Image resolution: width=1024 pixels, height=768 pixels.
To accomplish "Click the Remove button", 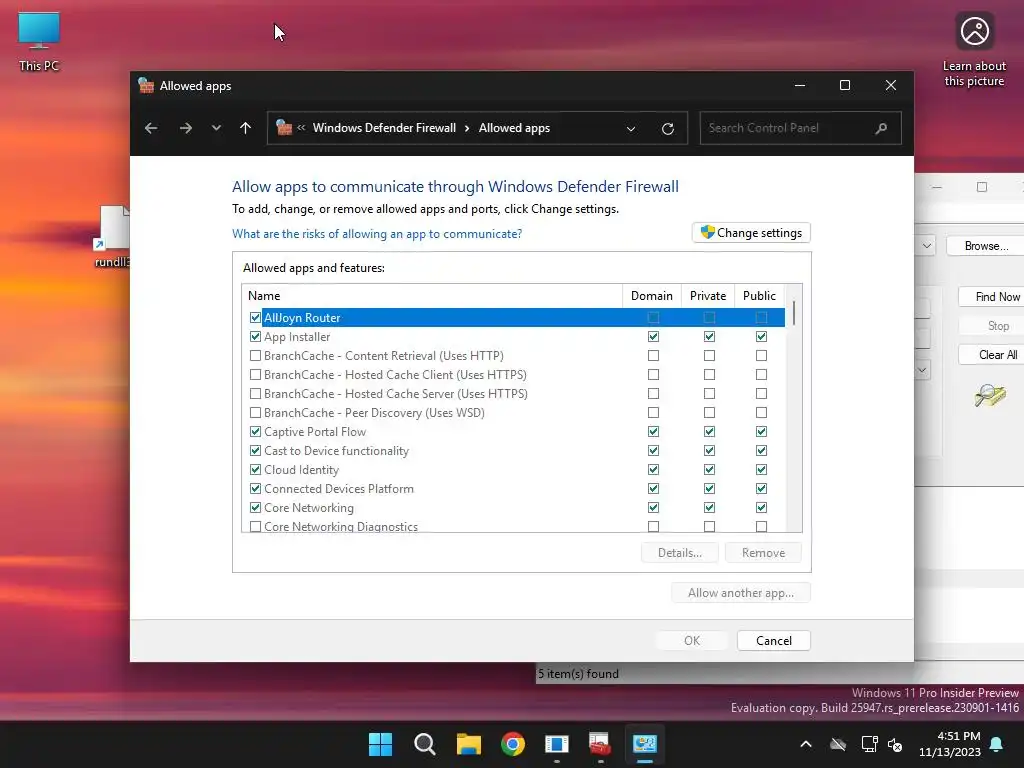I will click(x=763, y=553).
